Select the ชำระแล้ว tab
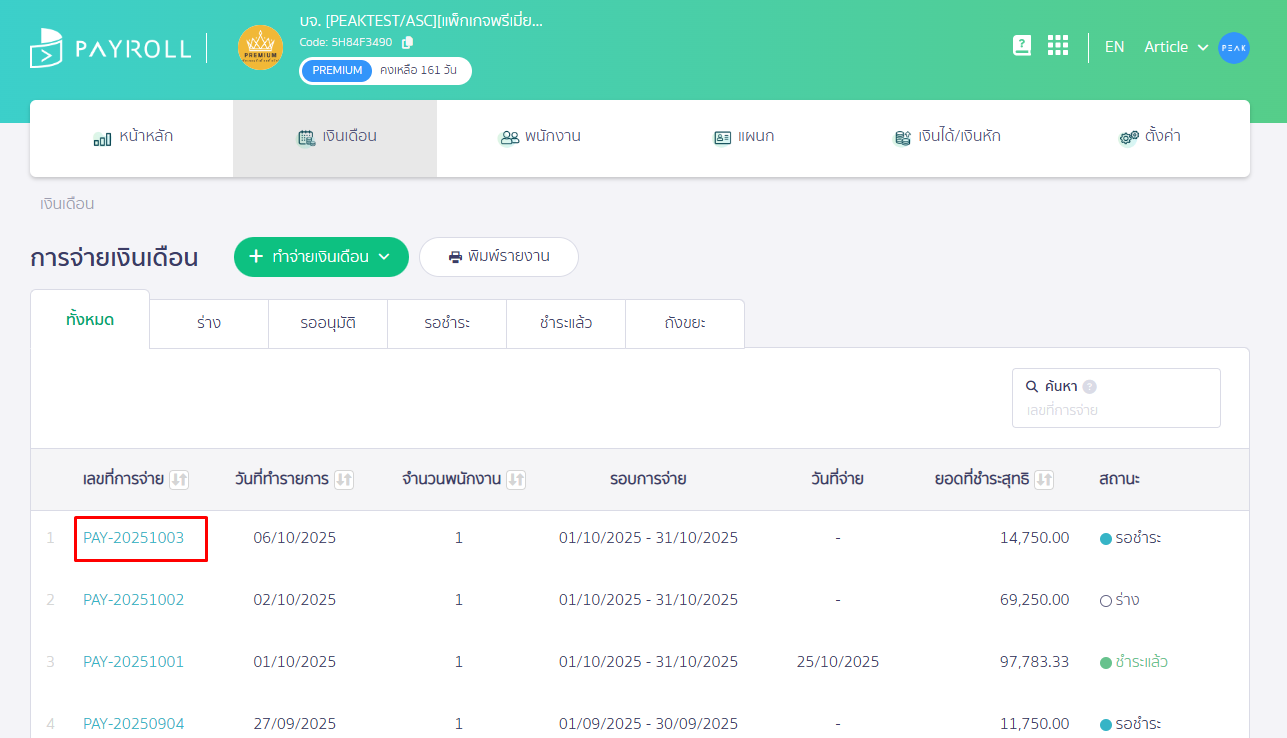This screenshot has width=1287, height=738. (565, 324)
